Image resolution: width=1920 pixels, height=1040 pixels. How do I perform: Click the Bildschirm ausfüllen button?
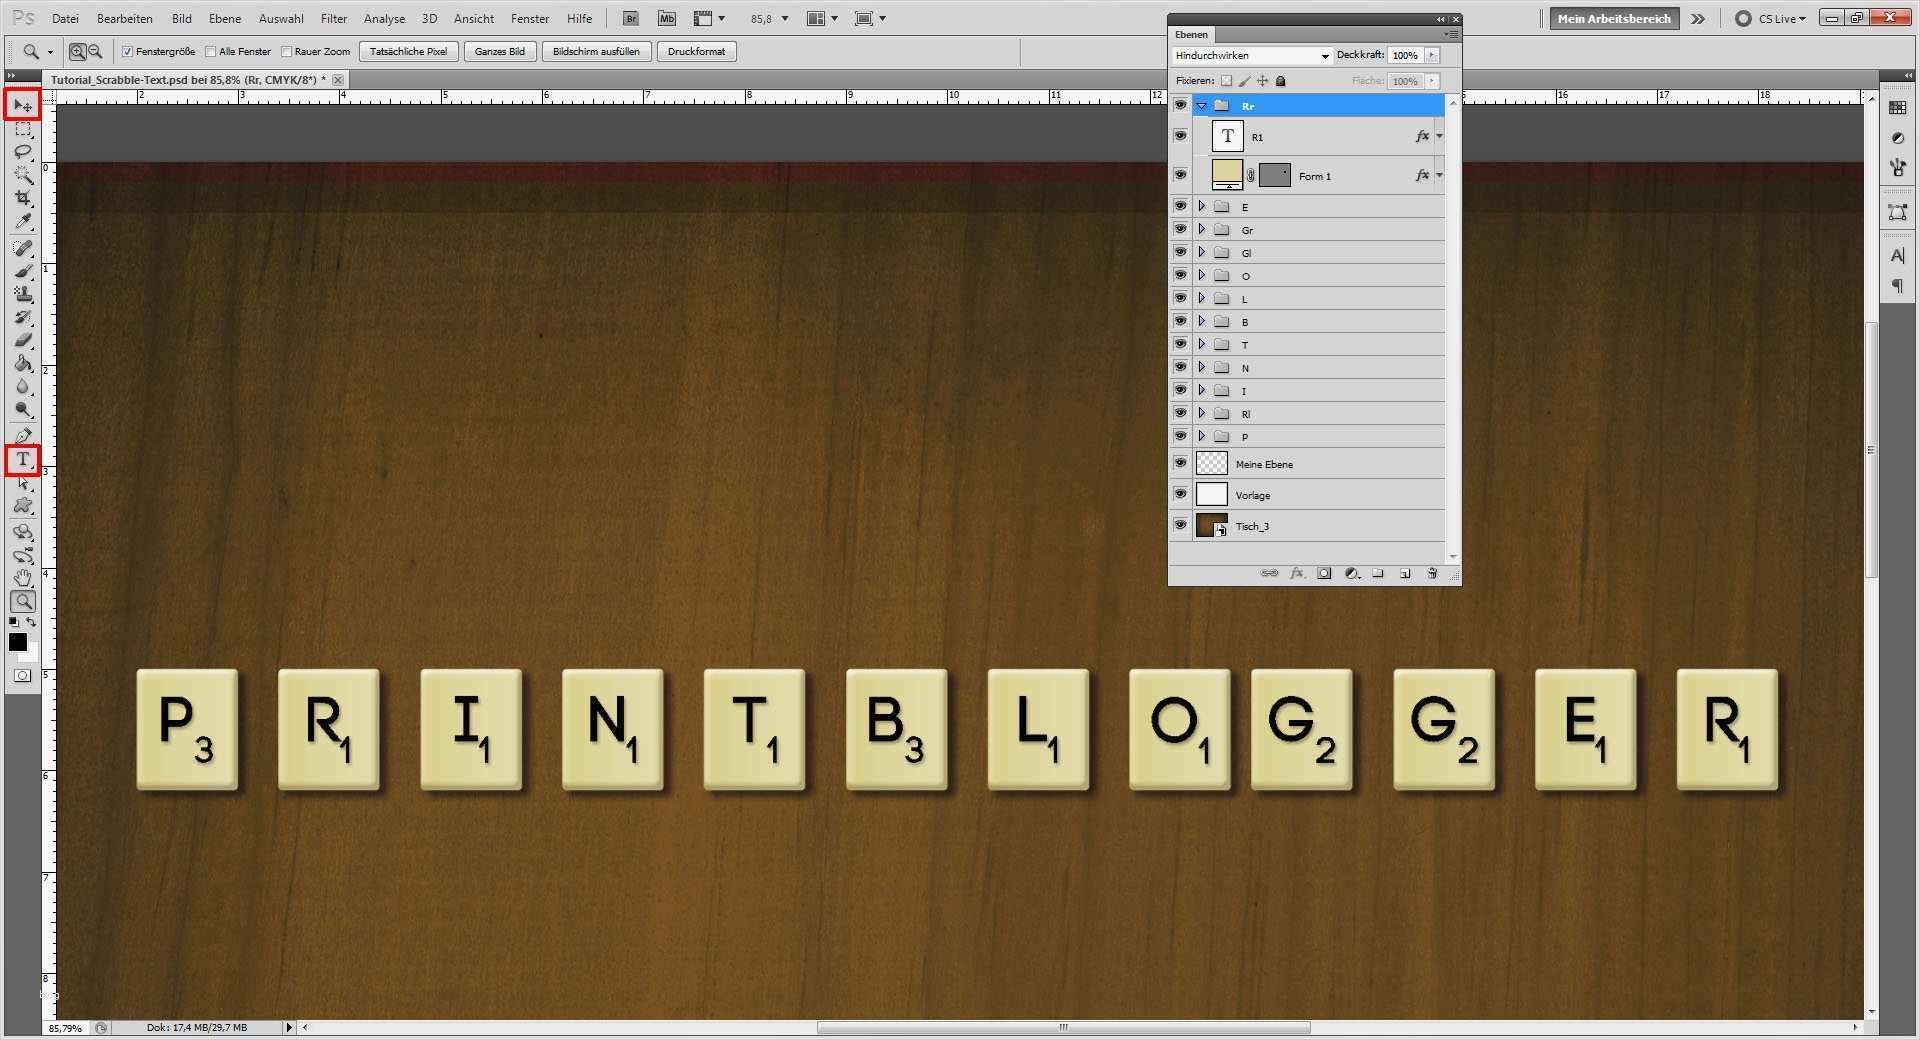(x=596, y=51)
